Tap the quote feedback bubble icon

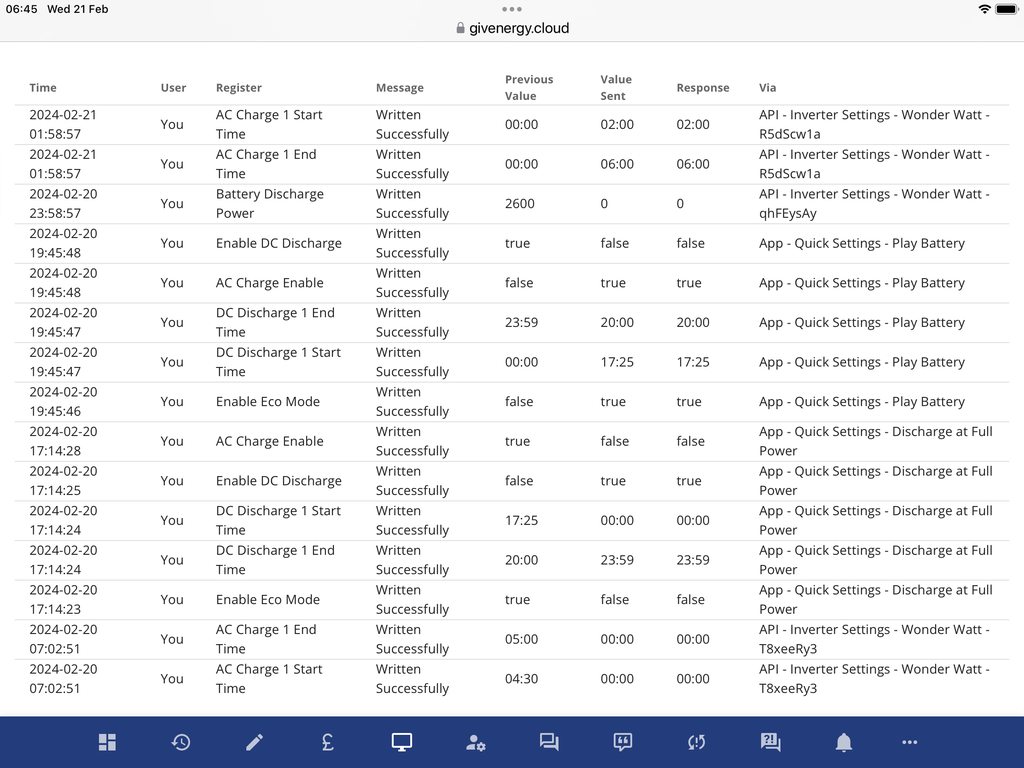tap(623, 742)
